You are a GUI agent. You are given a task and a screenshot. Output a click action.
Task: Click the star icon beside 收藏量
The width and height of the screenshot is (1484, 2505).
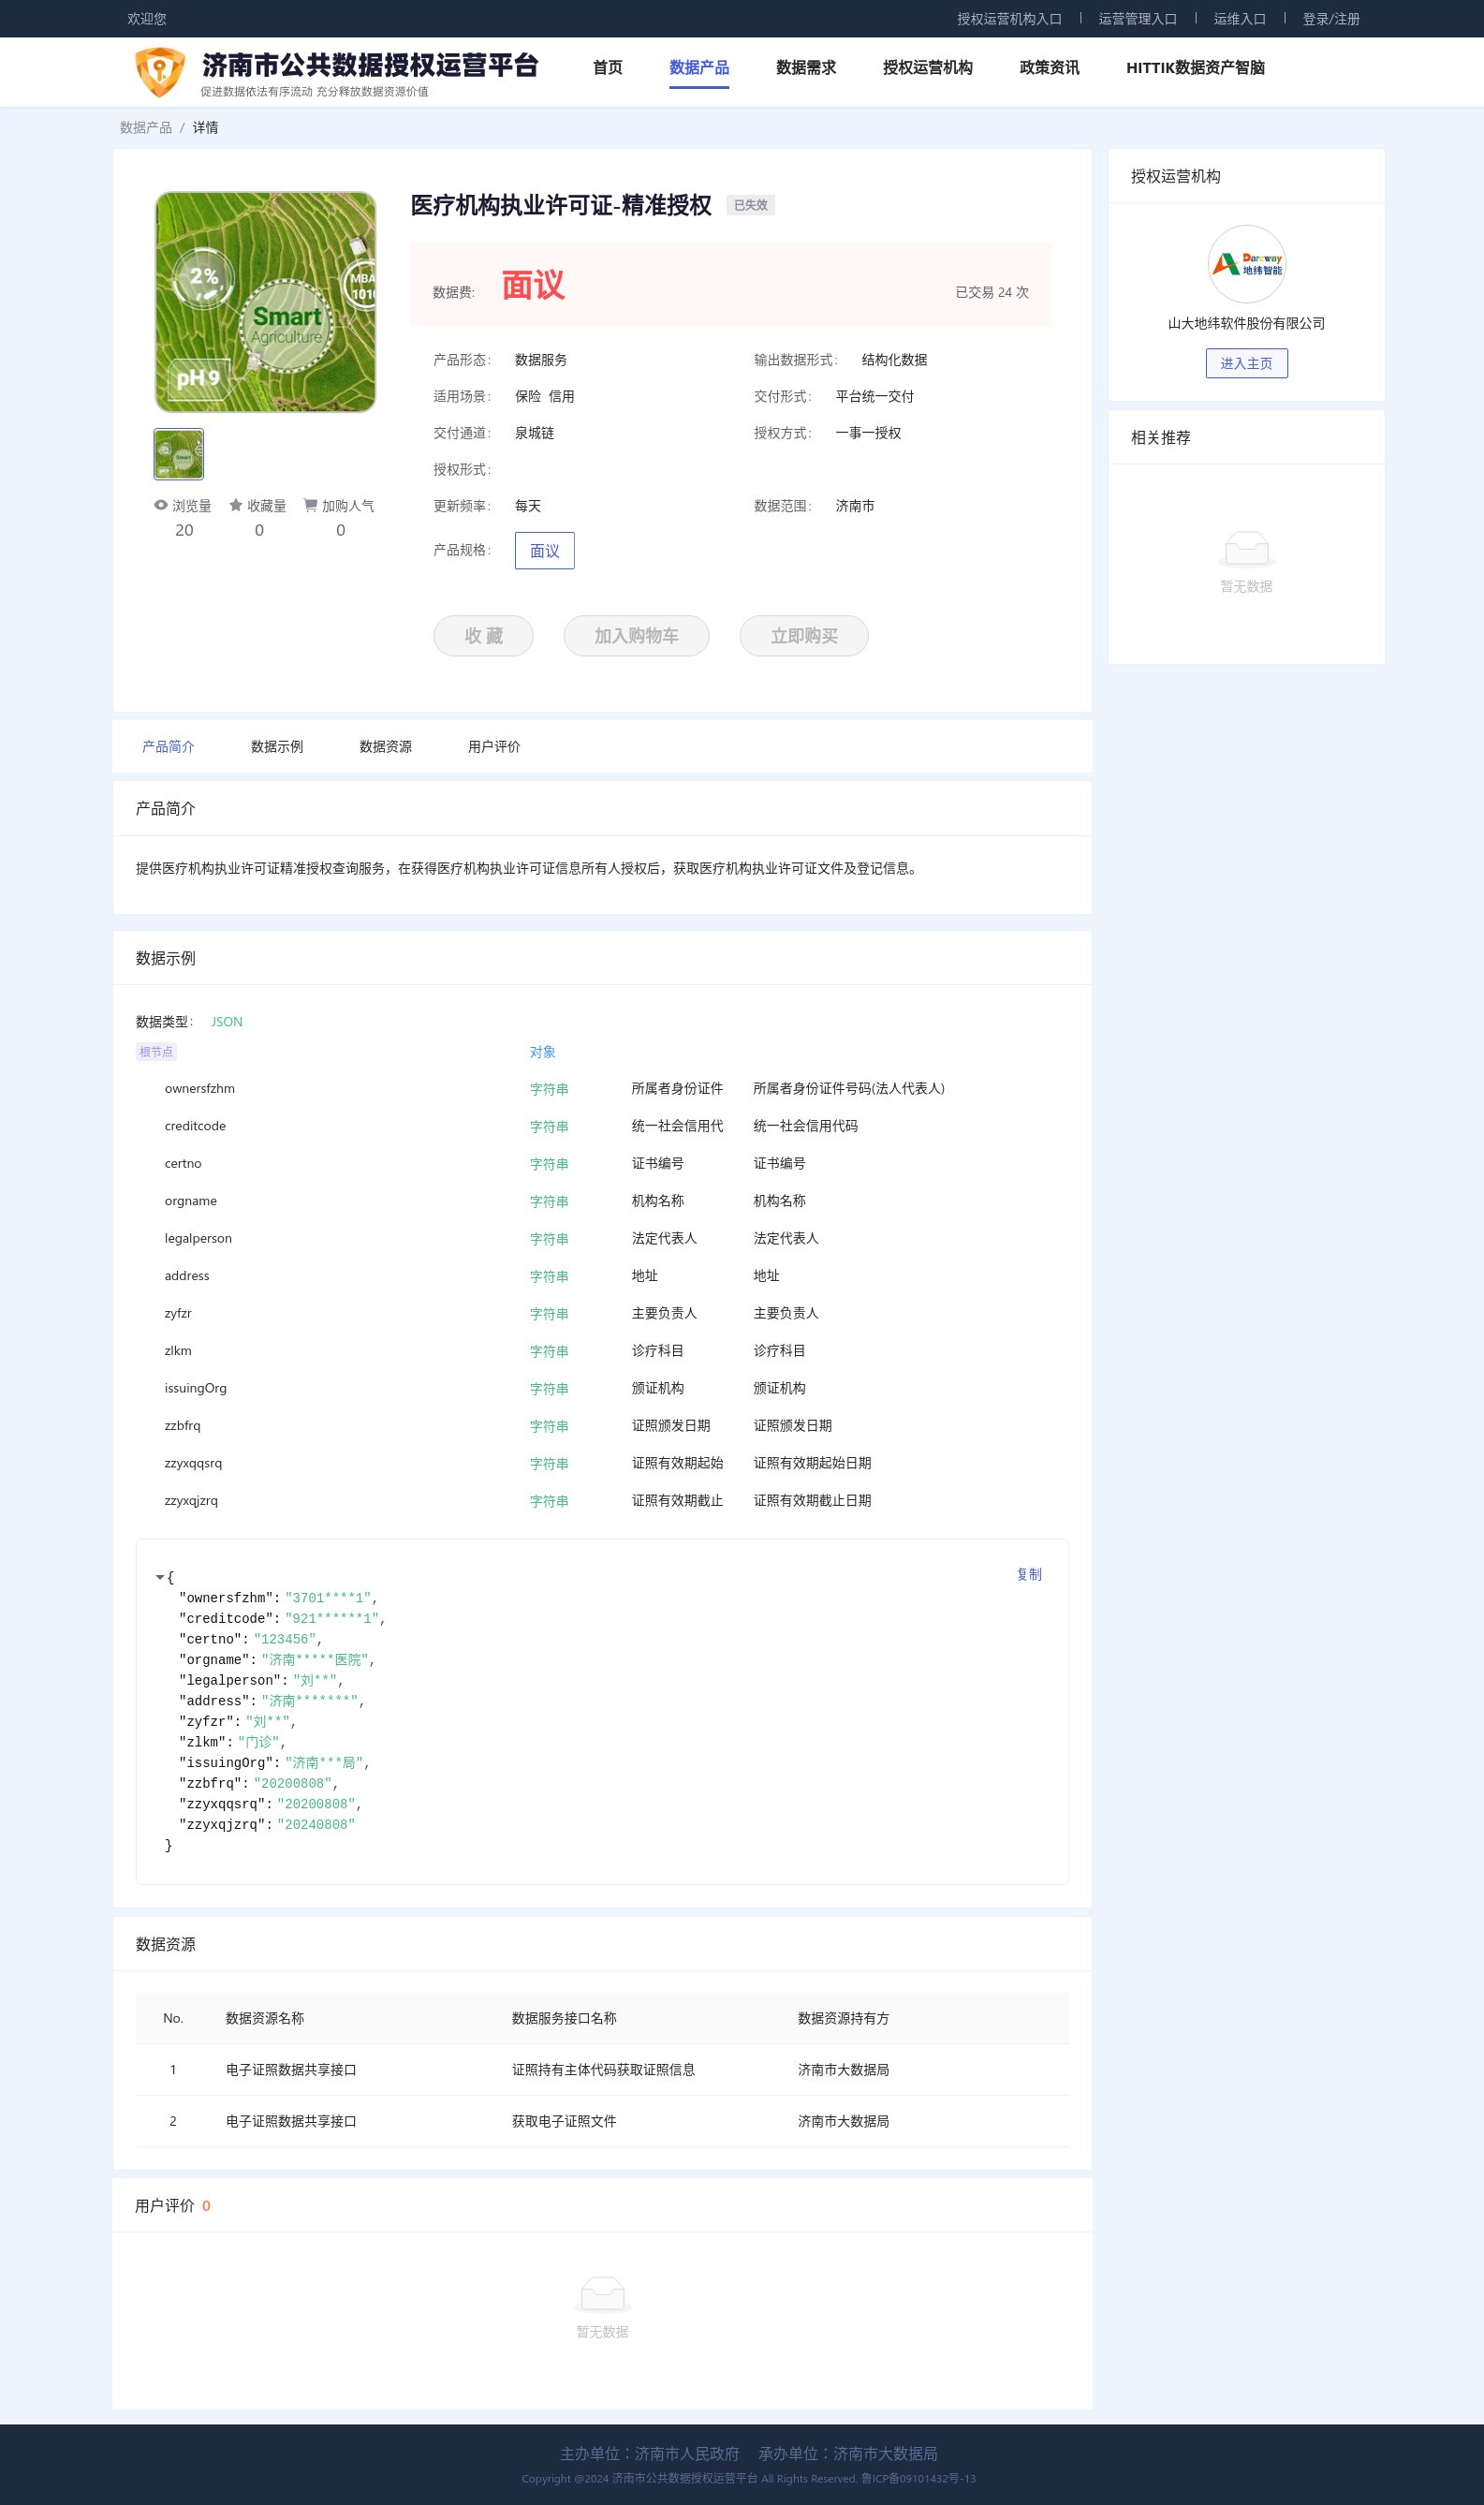[236, 505]
